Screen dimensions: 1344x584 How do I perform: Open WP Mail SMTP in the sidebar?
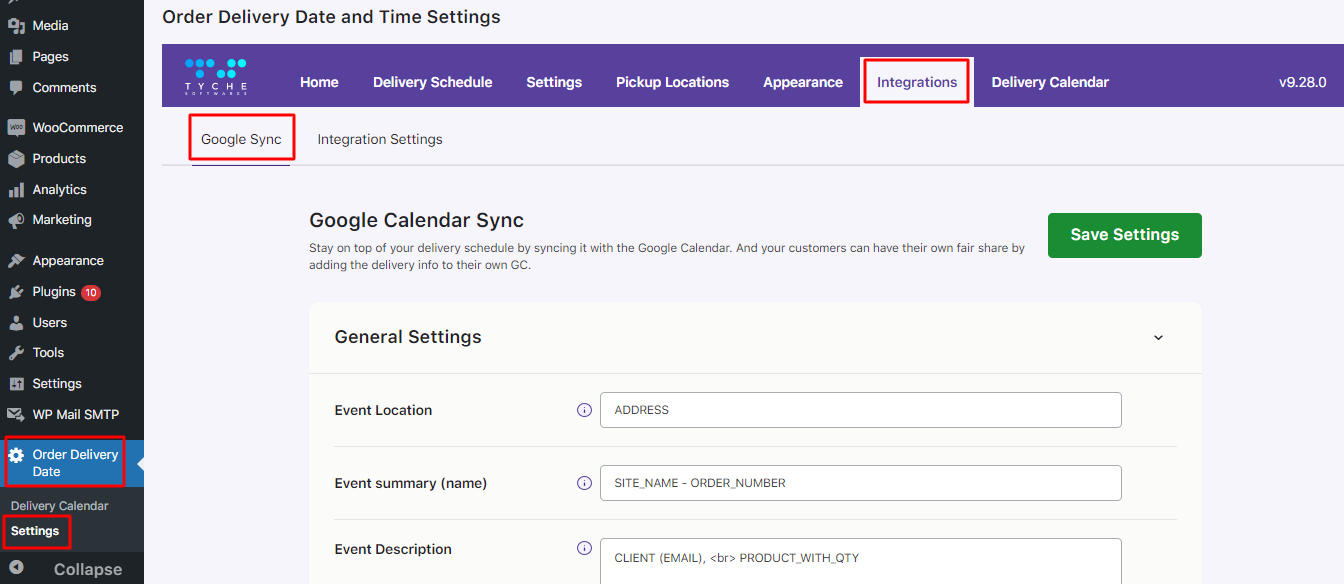coord(75,415)
